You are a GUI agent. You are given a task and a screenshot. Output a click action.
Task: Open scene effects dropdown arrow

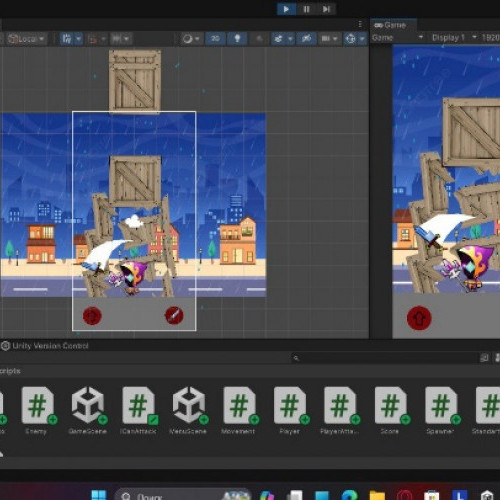[x=290, y=39]
